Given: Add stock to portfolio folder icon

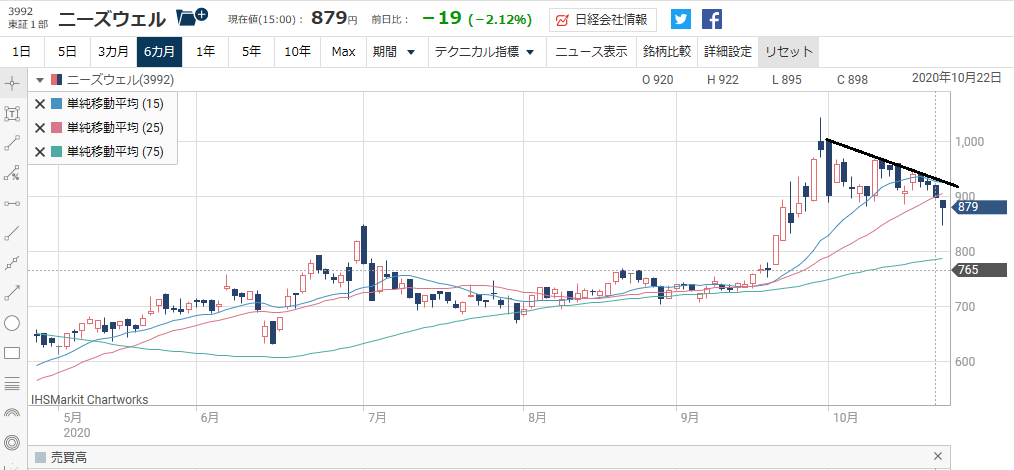Looking at the screenshot, I should [192, 17].
